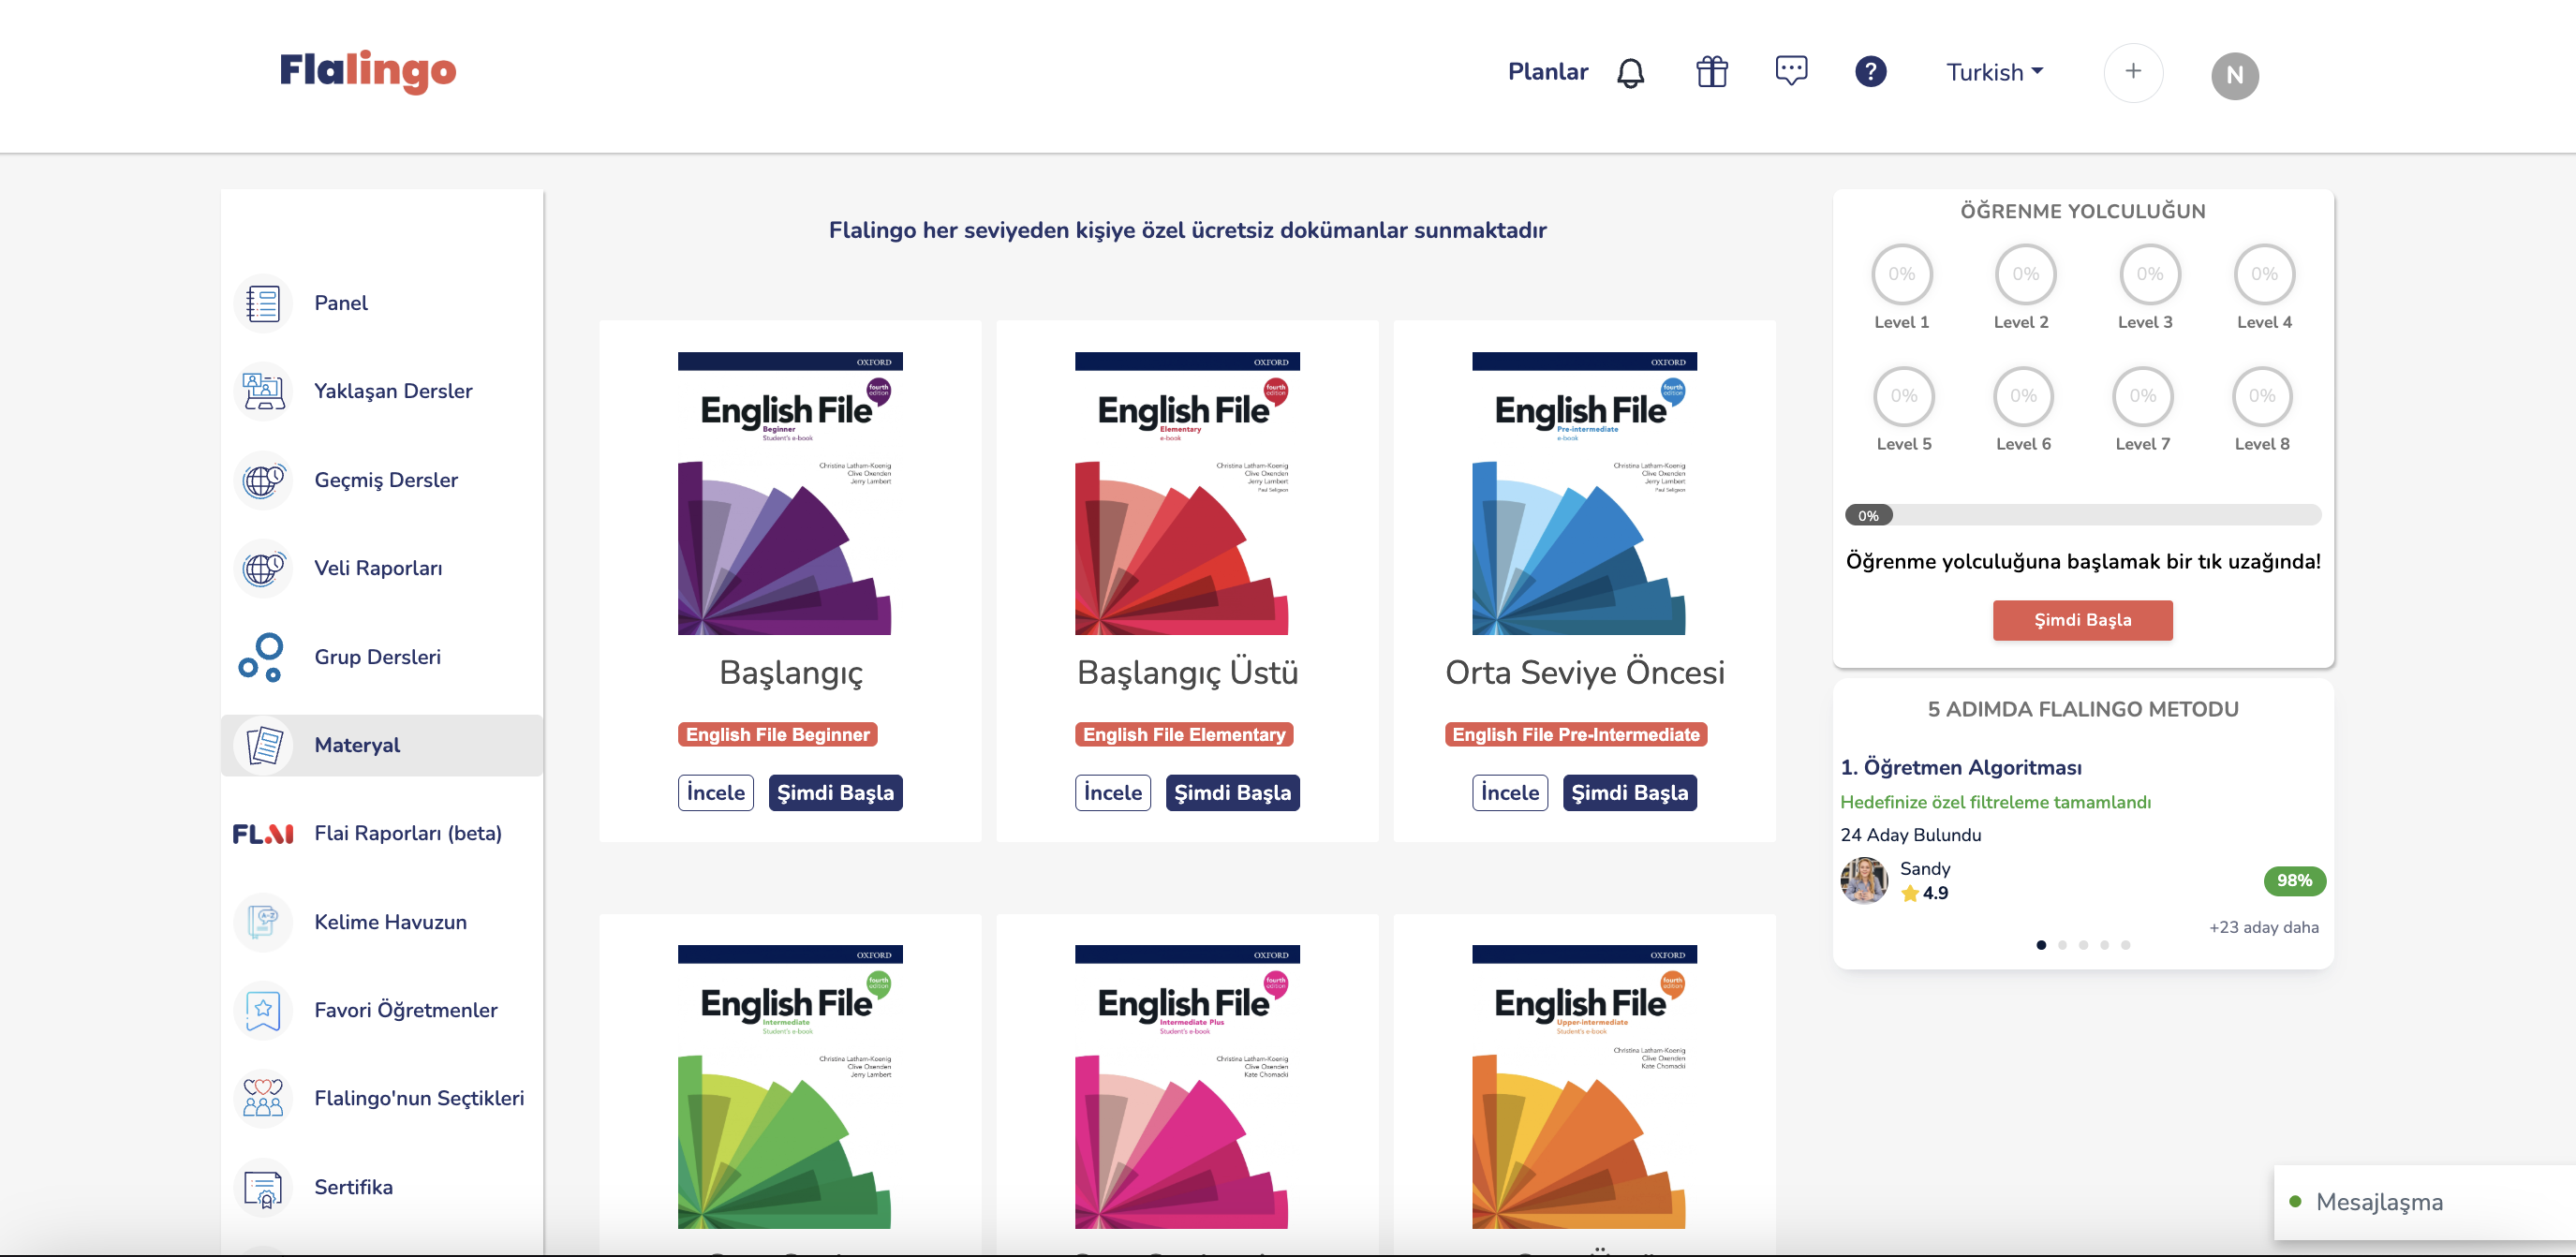
Task: Open the N profile avatar
Action: pyautogui.click(x=2234, y=75)
